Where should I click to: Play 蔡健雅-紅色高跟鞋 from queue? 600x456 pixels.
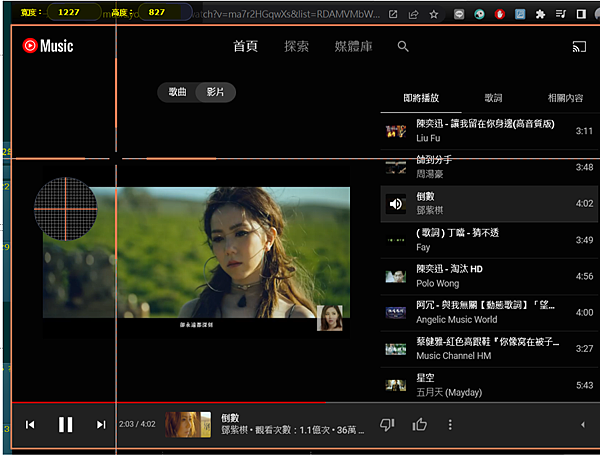click(x=489, y=349)
